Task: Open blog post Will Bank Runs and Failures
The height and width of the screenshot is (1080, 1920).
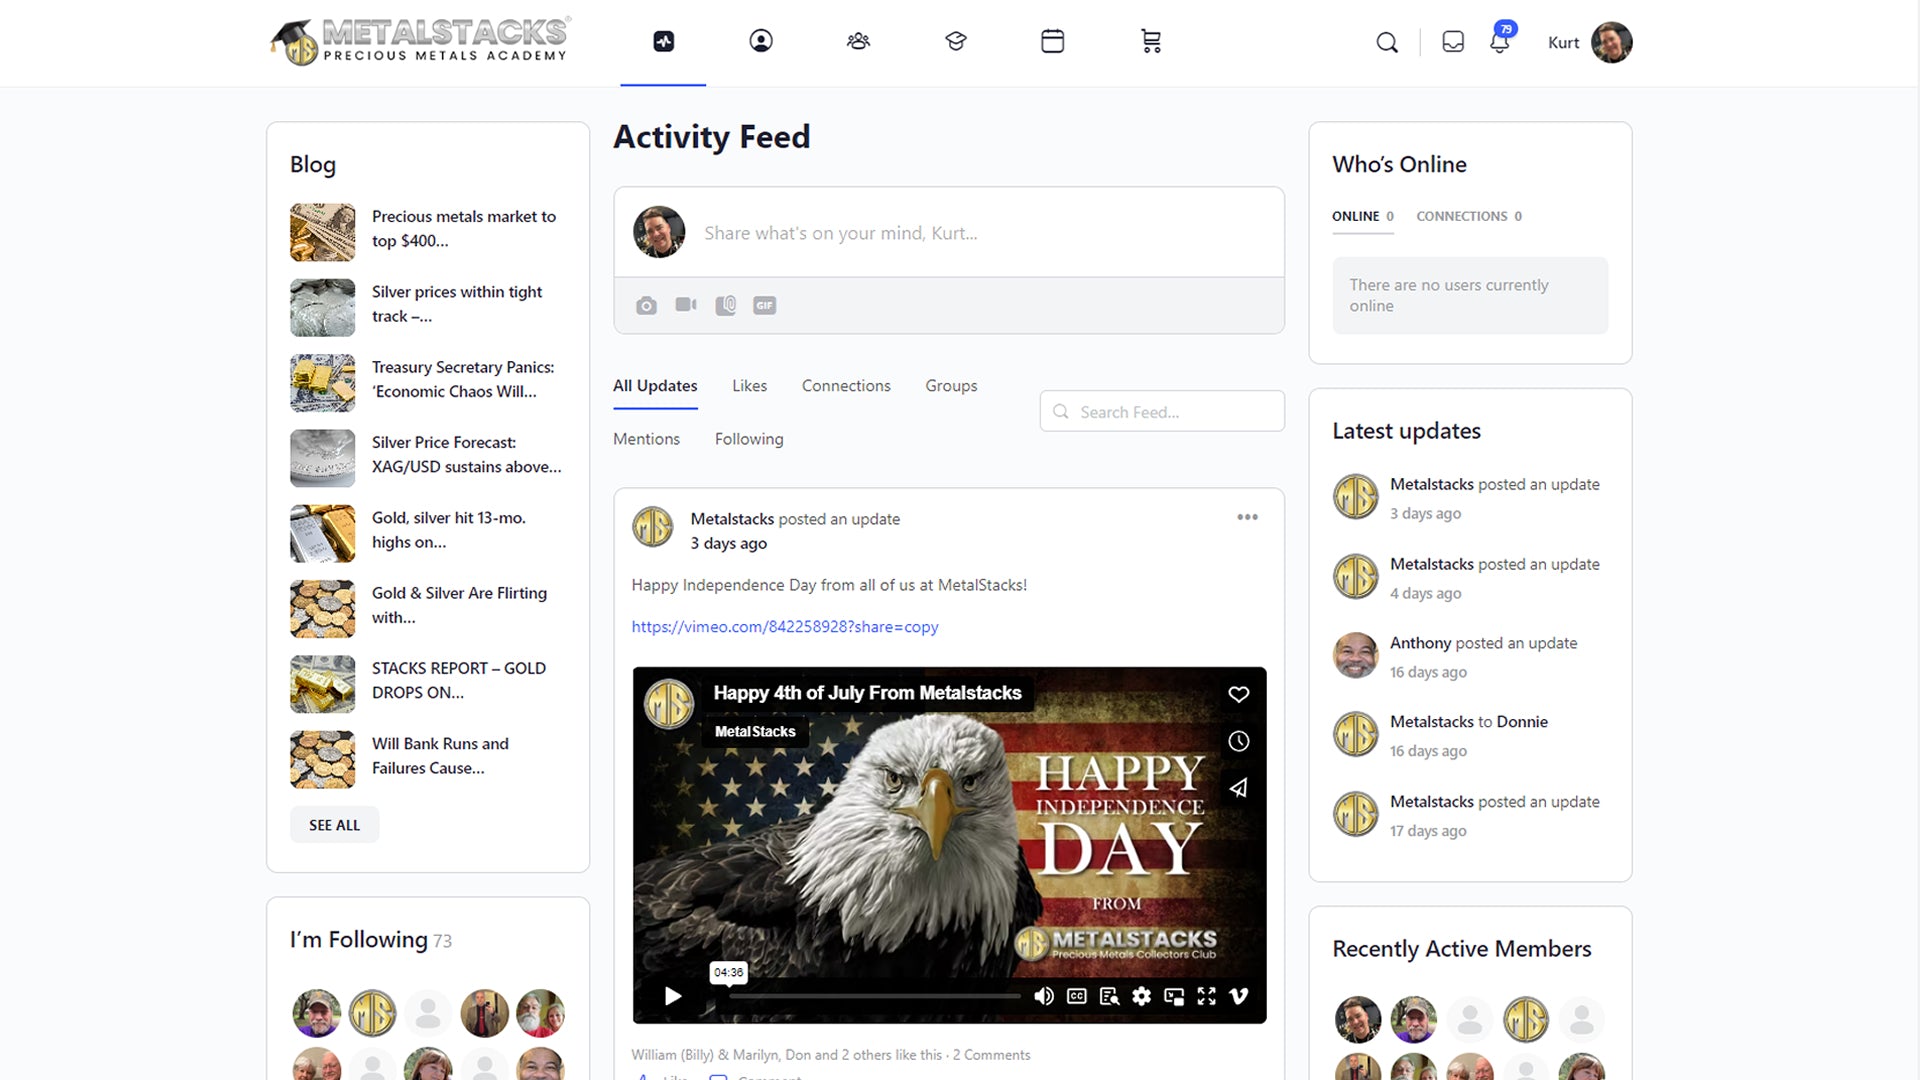Action: pos(440,755)
